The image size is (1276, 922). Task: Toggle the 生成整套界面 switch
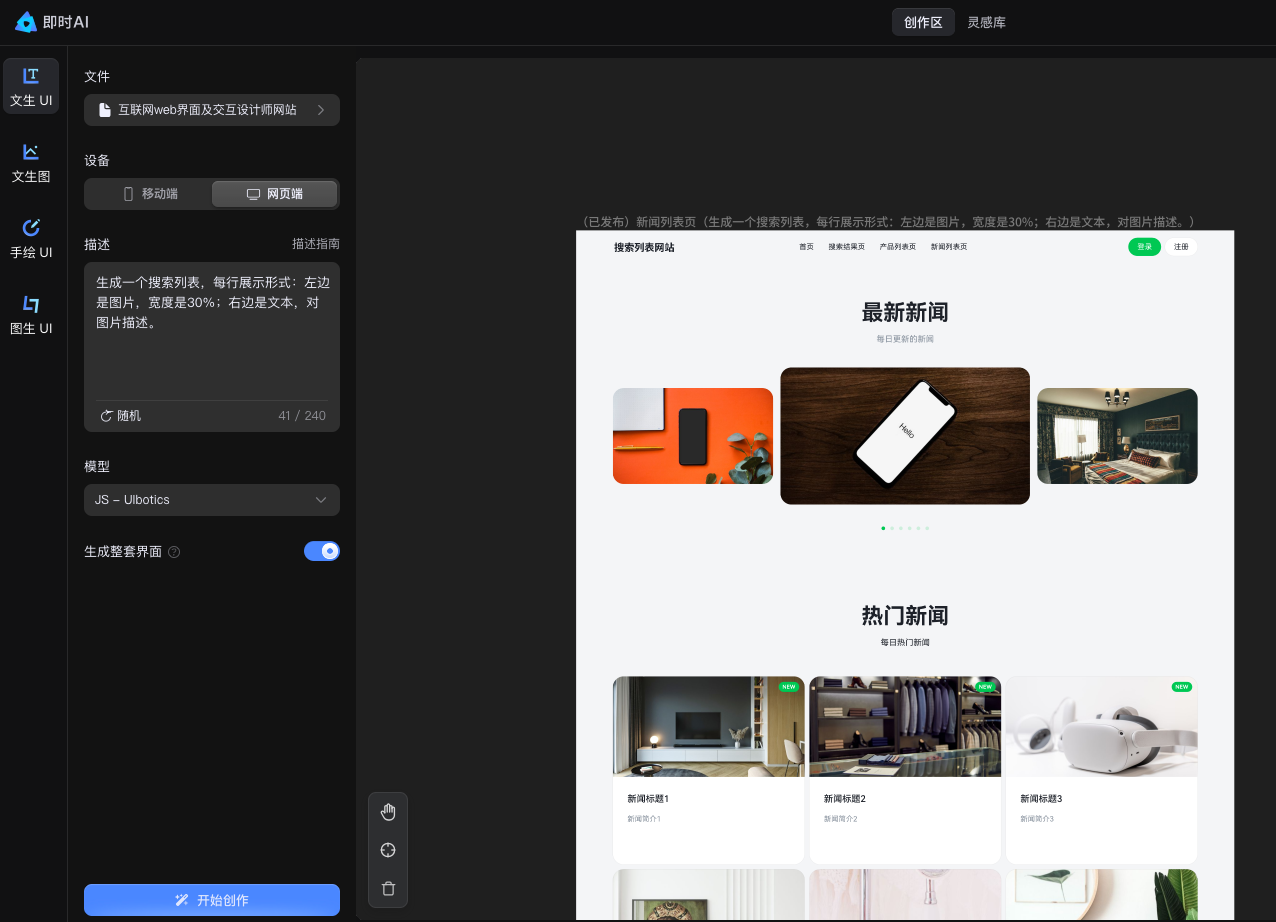coord(321,551)
